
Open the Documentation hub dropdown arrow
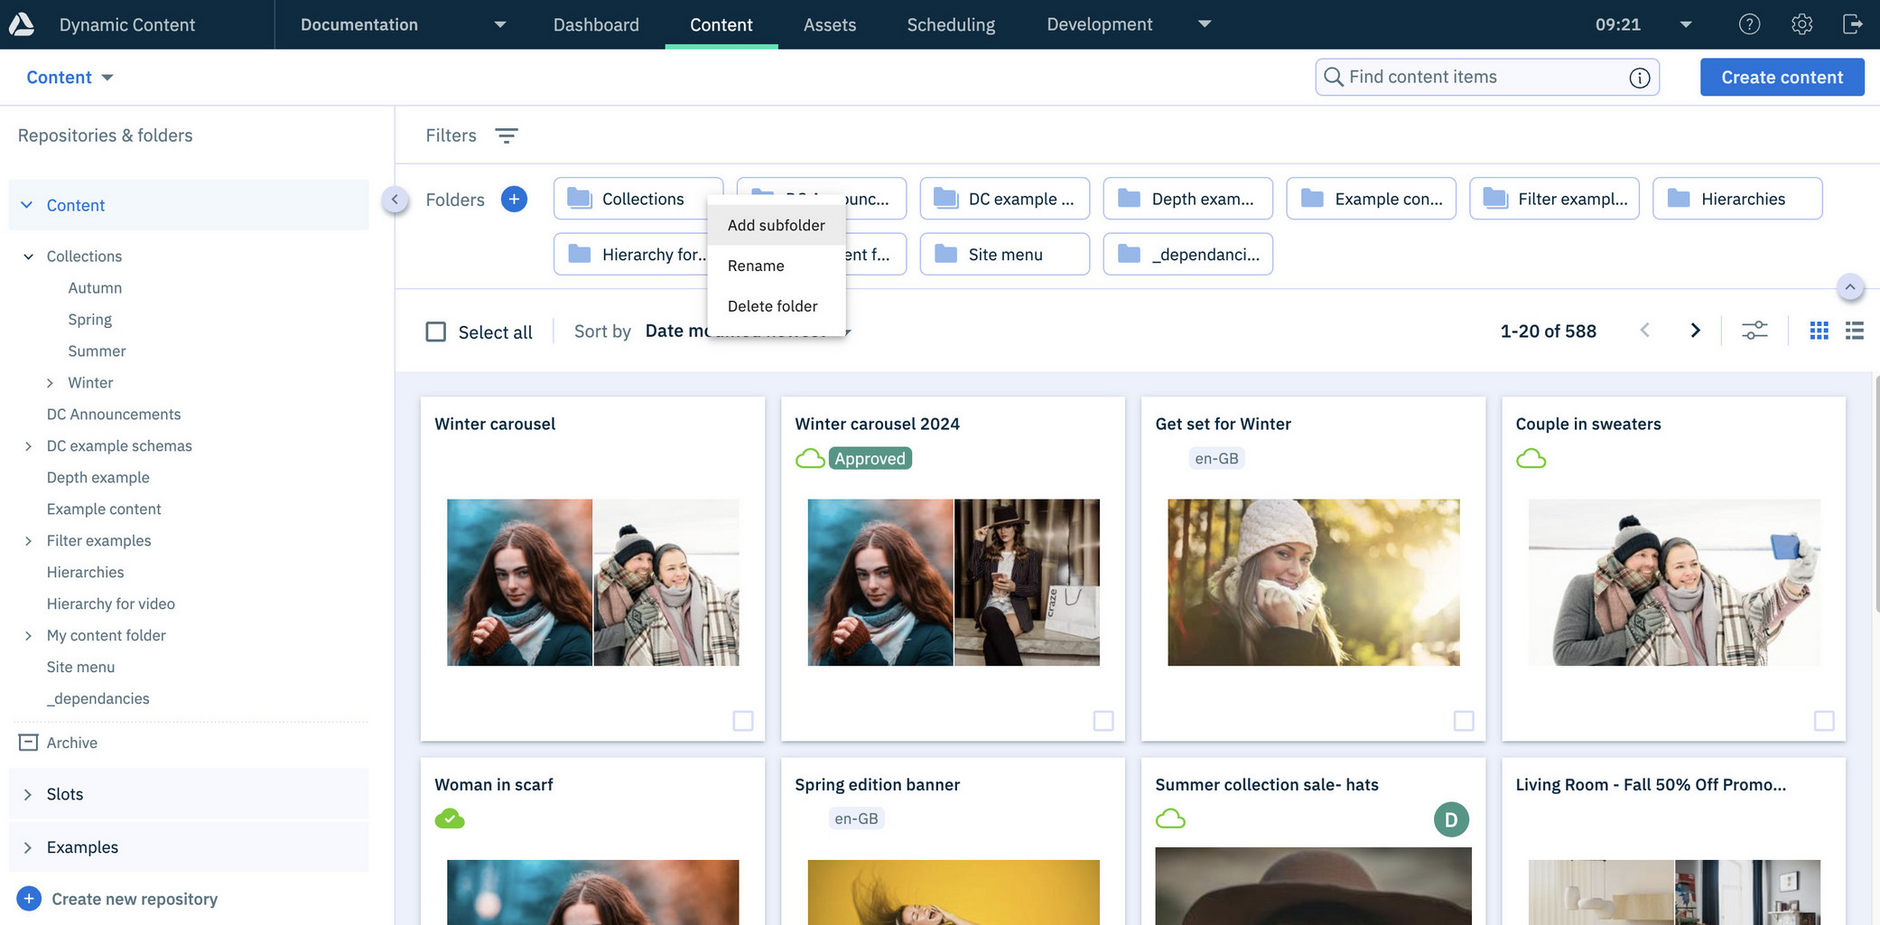pyautogui.click(x=500, y=24)
